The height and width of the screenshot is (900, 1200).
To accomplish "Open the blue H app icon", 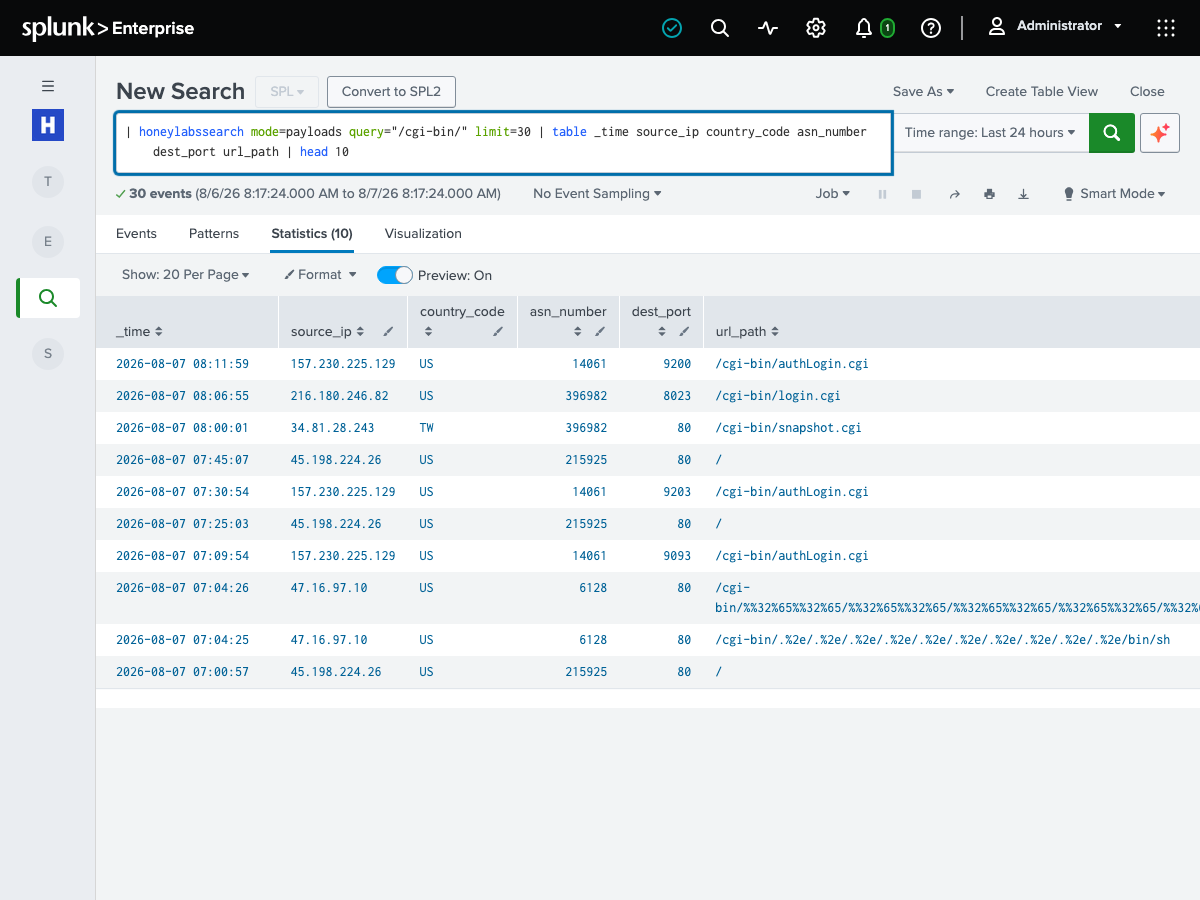I will pyautogui.click(x=48, y=125).
